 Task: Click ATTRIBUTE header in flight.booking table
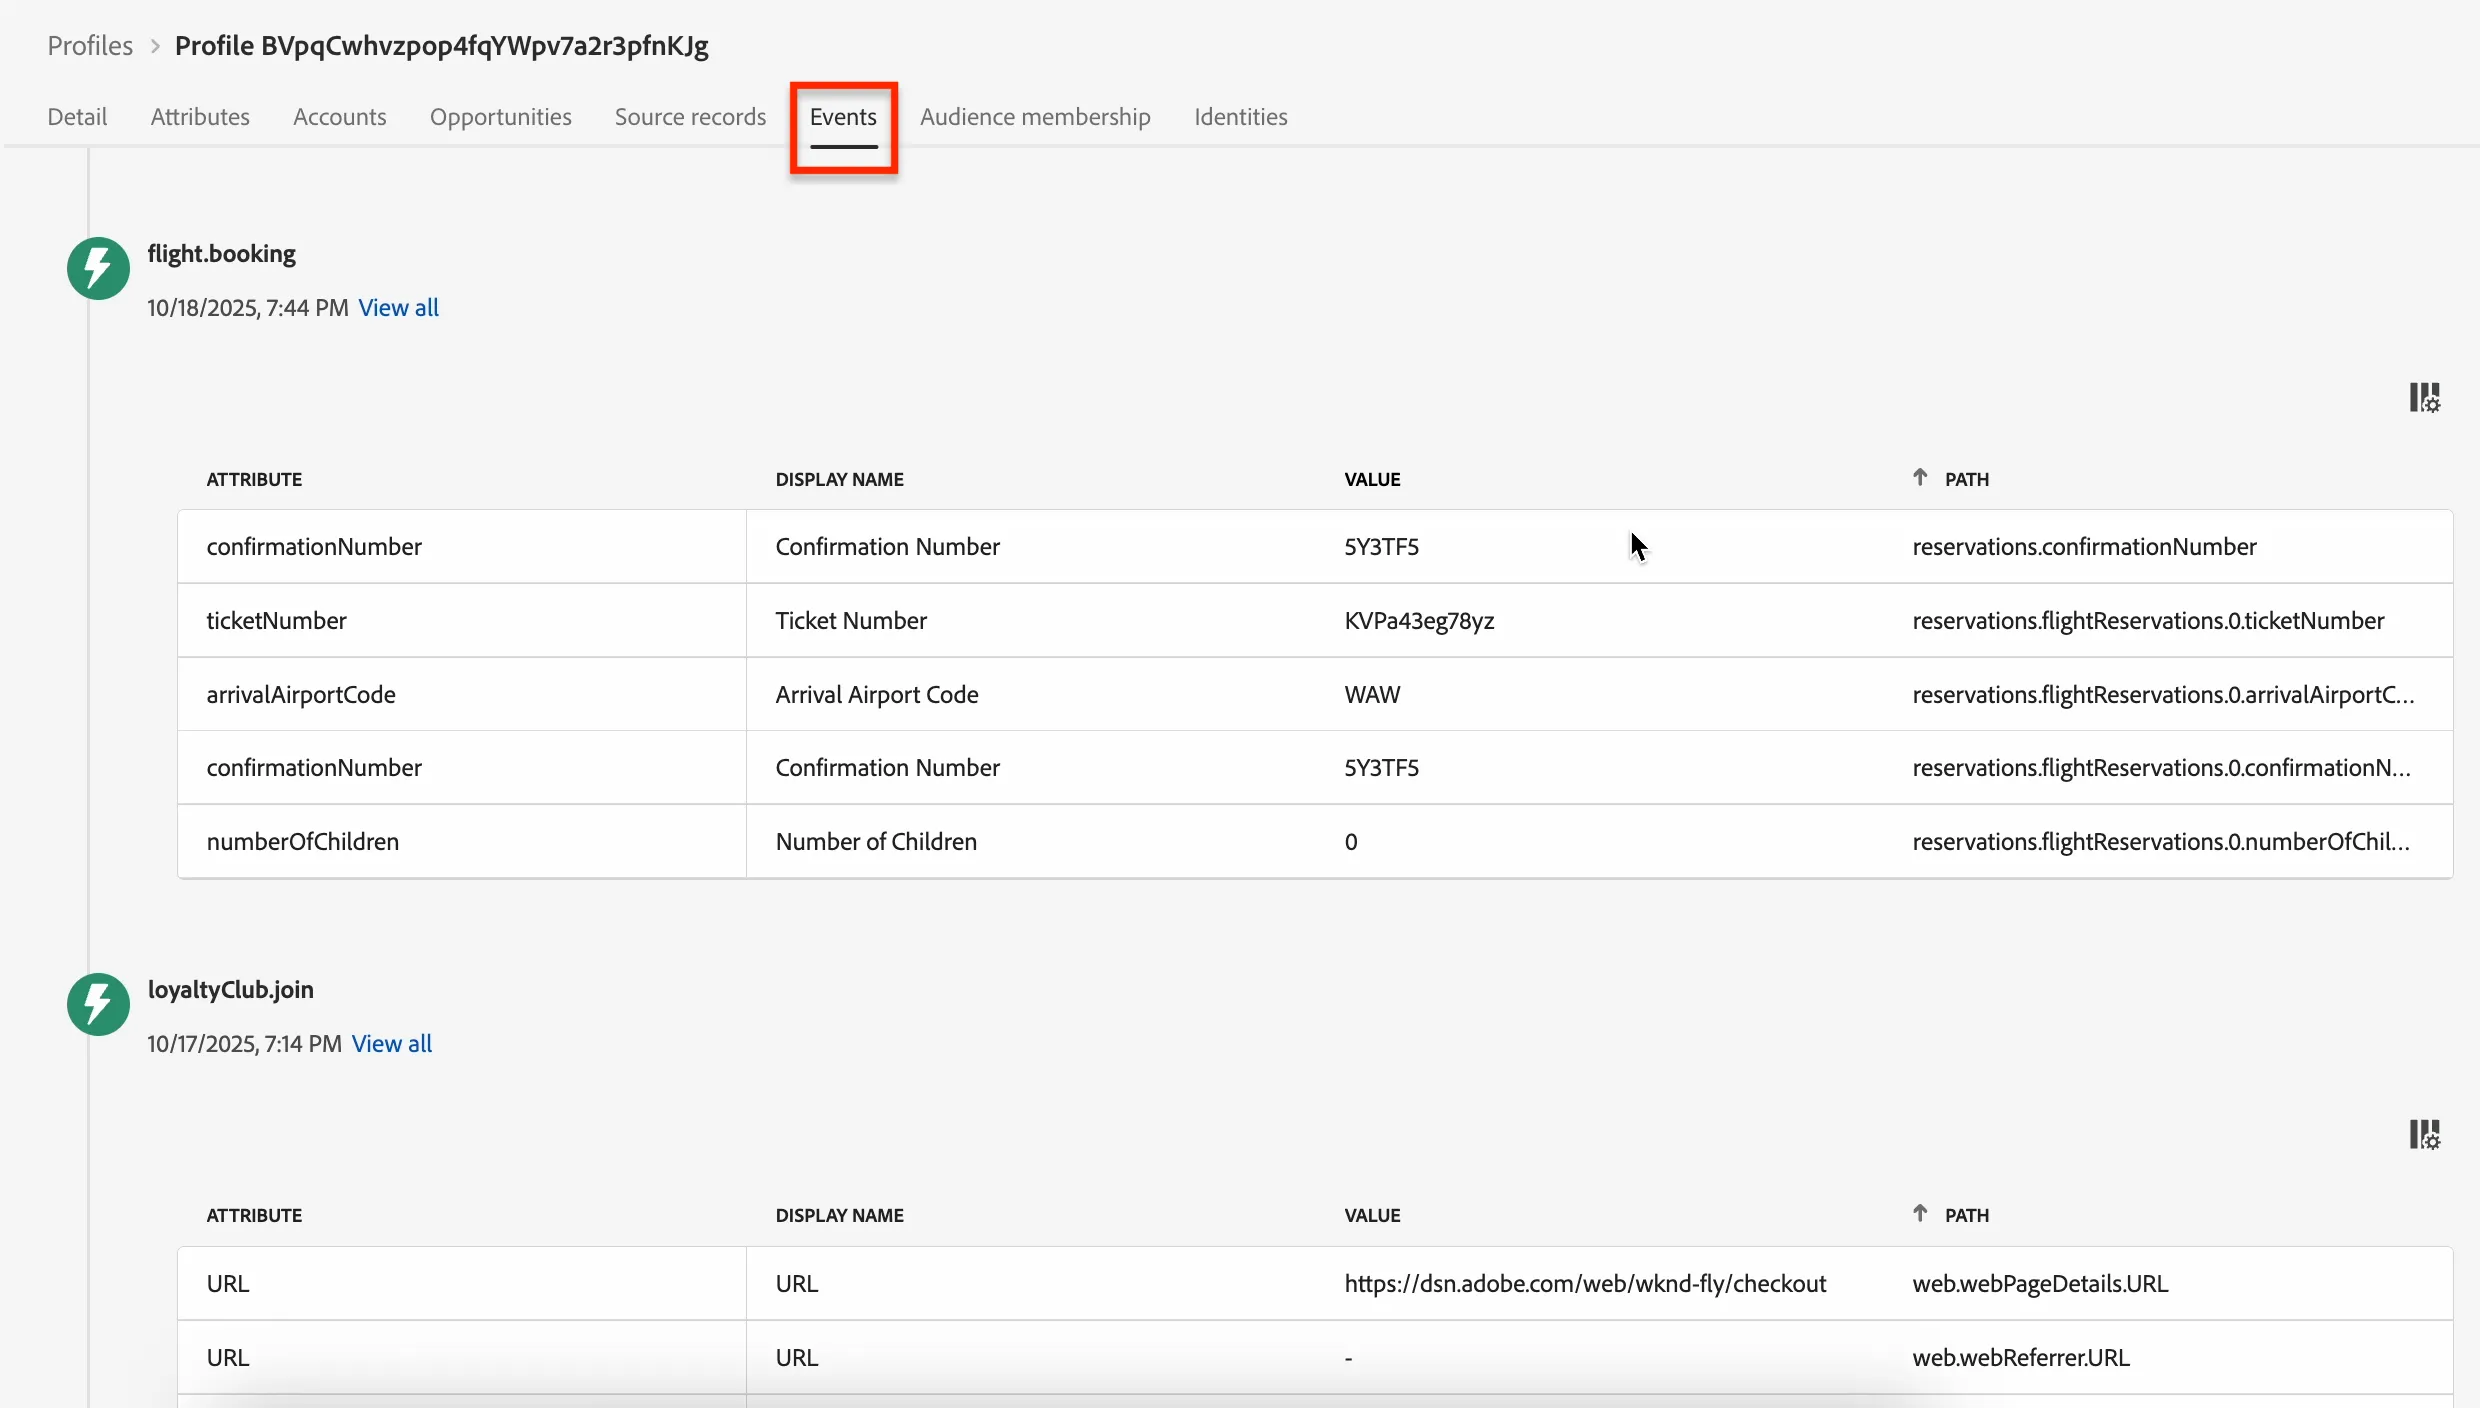click(254, 479)
